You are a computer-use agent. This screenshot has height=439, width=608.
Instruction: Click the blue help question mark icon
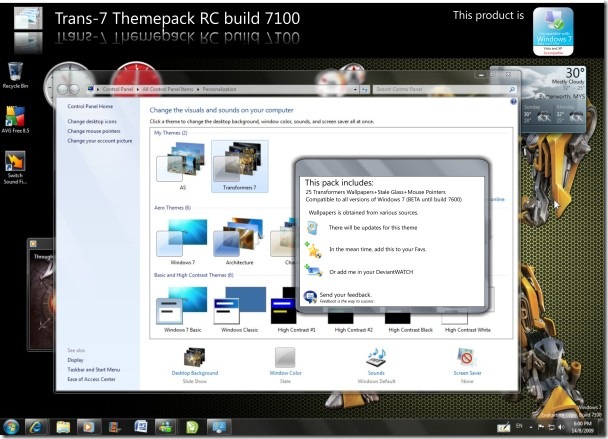point(513,102)
